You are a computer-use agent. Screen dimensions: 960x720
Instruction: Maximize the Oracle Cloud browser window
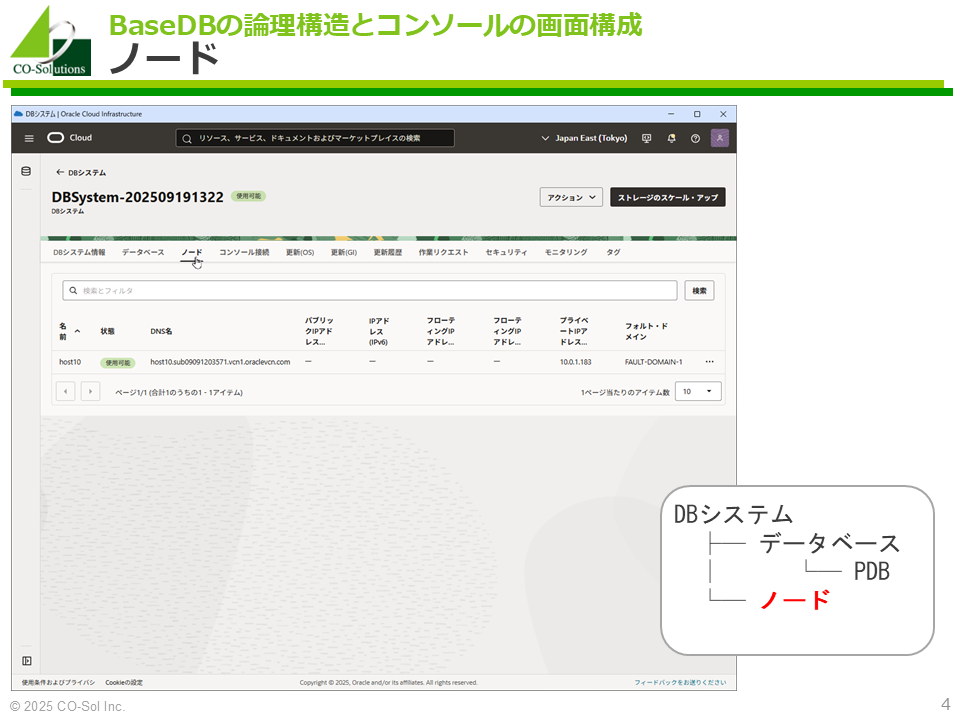697,114
